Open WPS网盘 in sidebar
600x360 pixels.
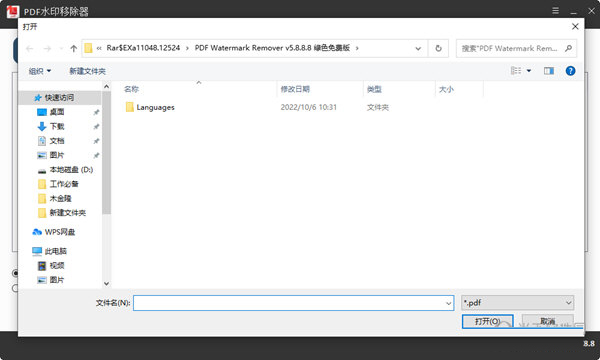(x=60, y=232)
